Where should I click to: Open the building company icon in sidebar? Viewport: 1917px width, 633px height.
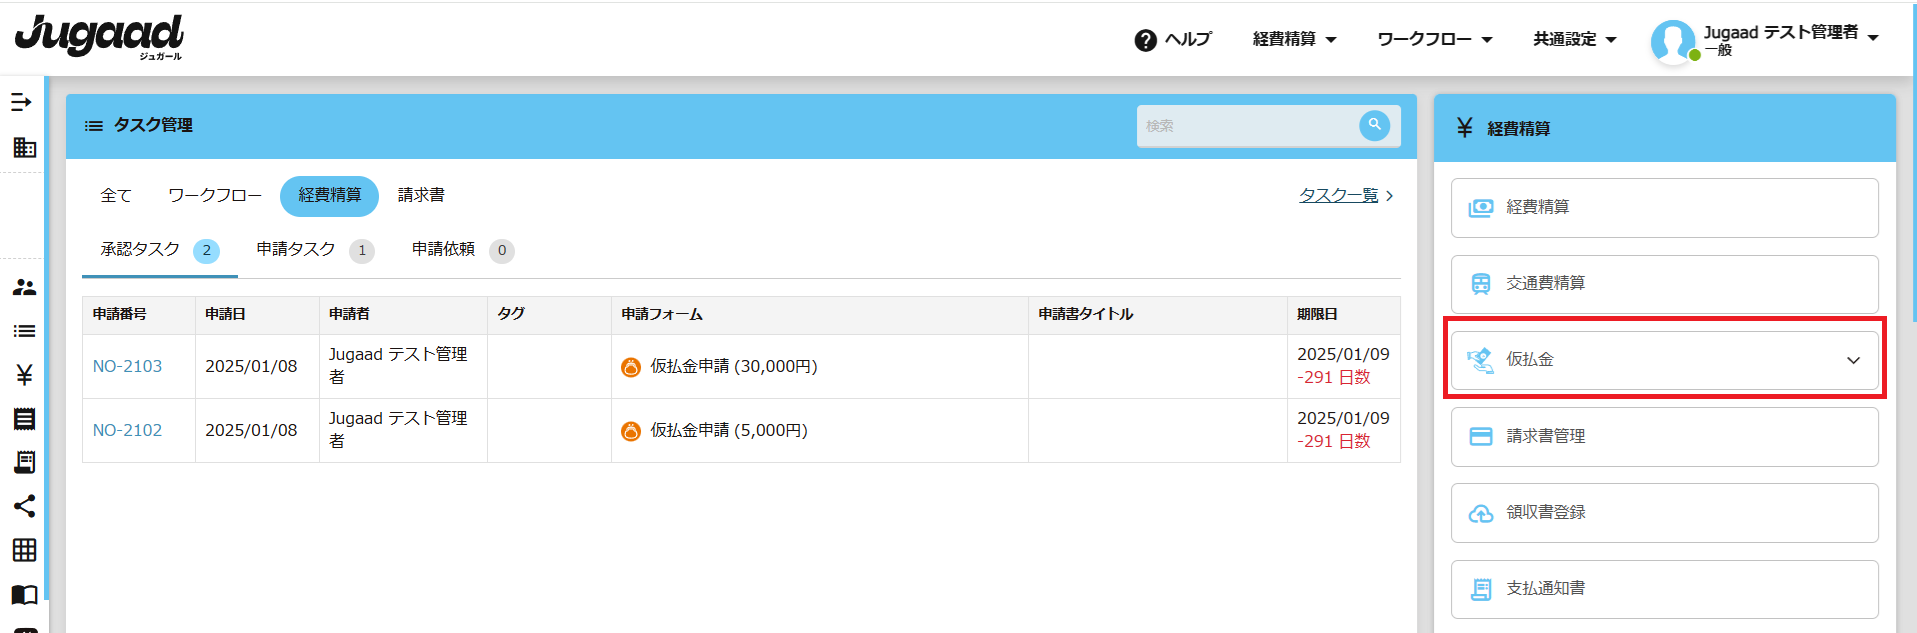(x=24, y=148)
